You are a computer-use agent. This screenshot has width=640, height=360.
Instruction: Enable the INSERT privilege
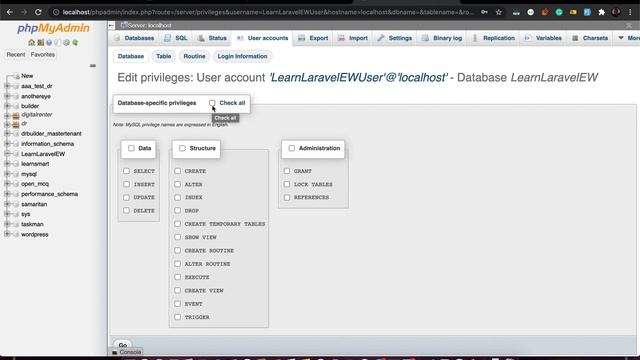pyautogui.click(x=127, y=184)
